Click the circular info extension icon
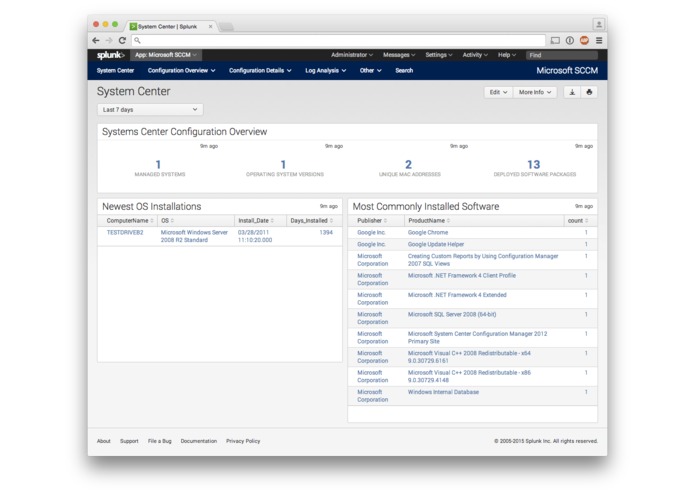This screenshot has height=494, width=695. coord(570,40)
